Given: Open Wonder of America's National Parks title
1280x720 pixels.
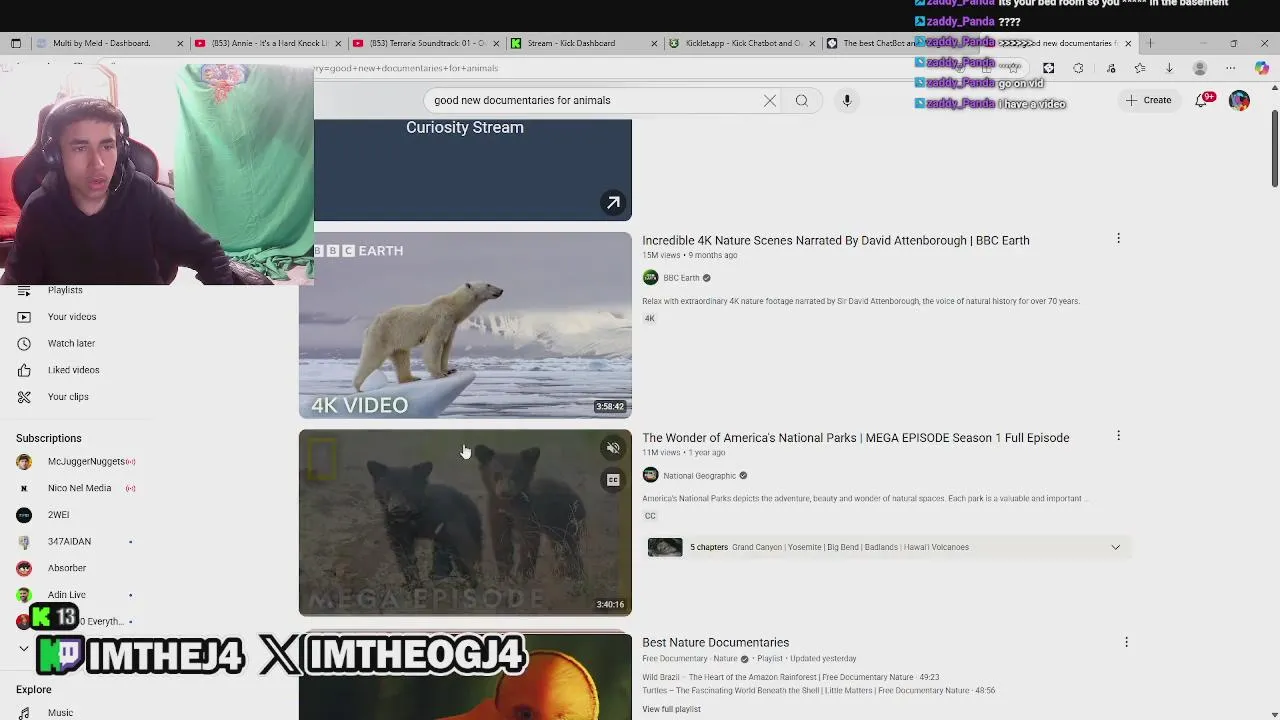Looking at the screenshot, I should tap(855, 437).
